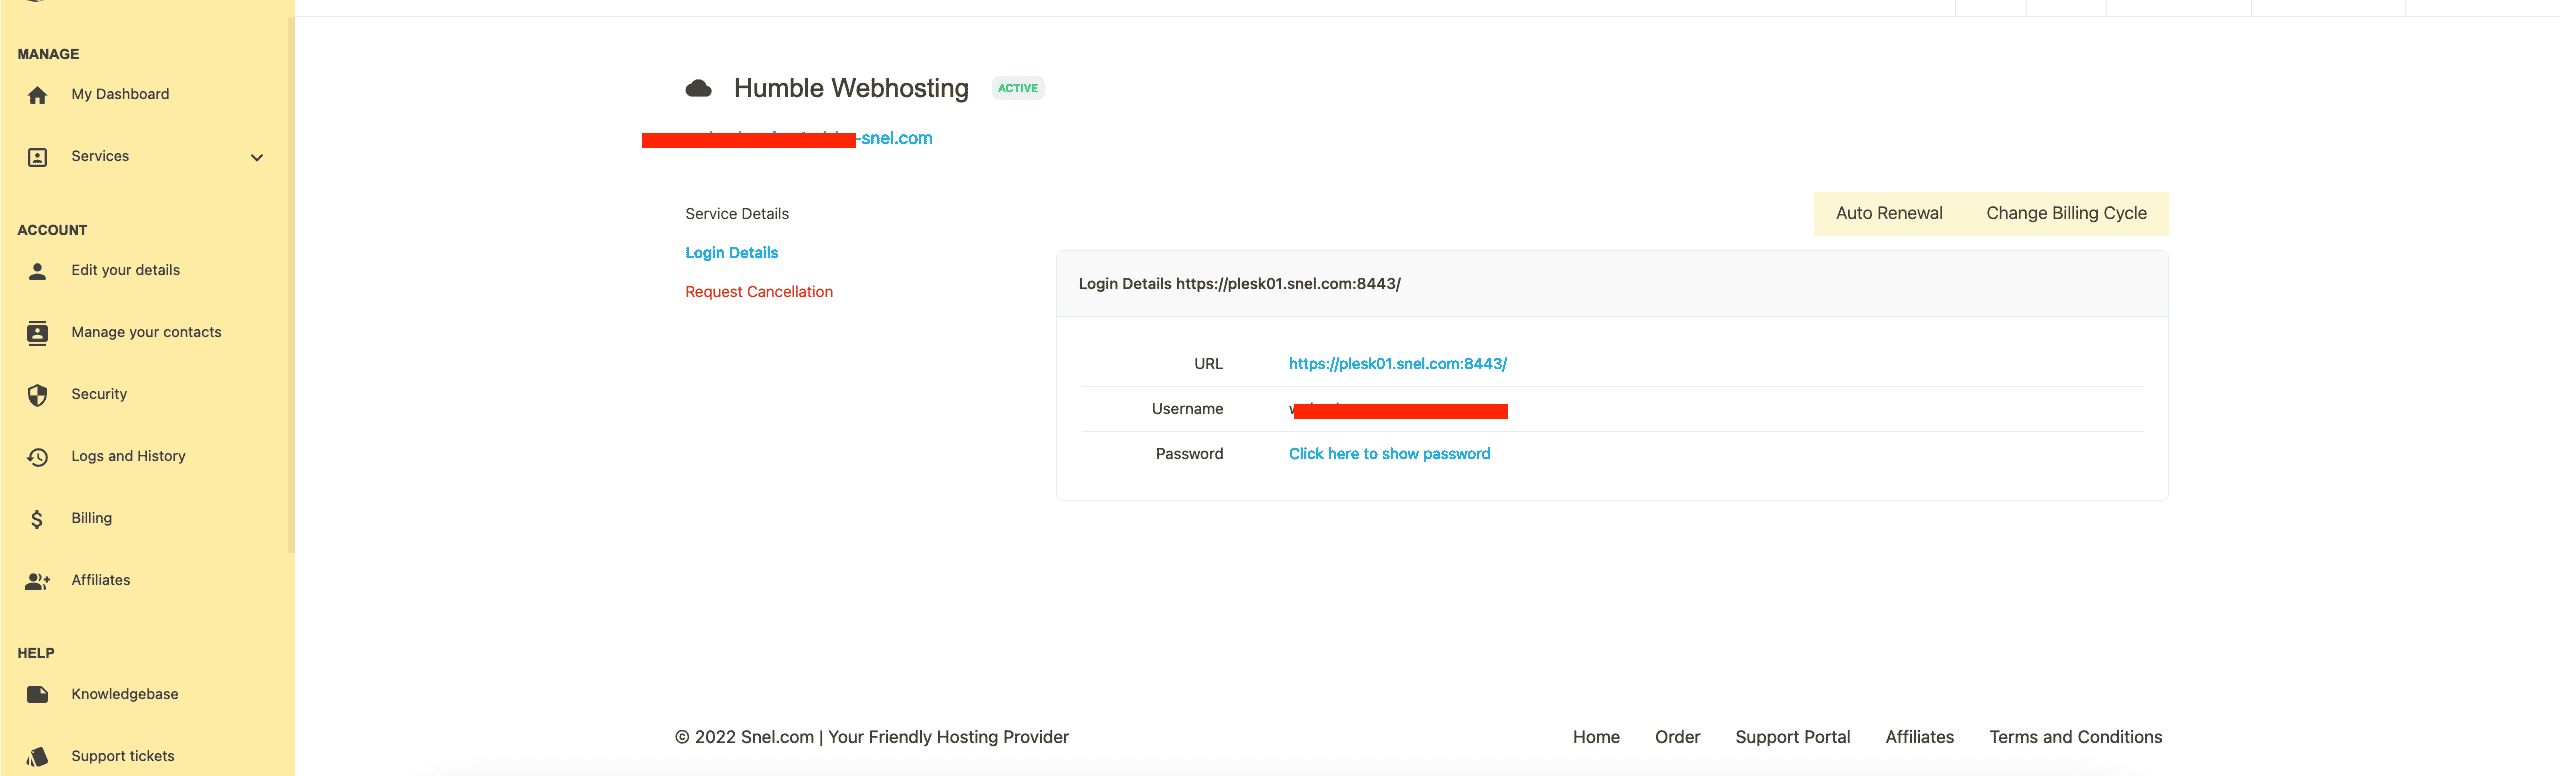Click the history clock icon beside Logs

pos(37,457)
